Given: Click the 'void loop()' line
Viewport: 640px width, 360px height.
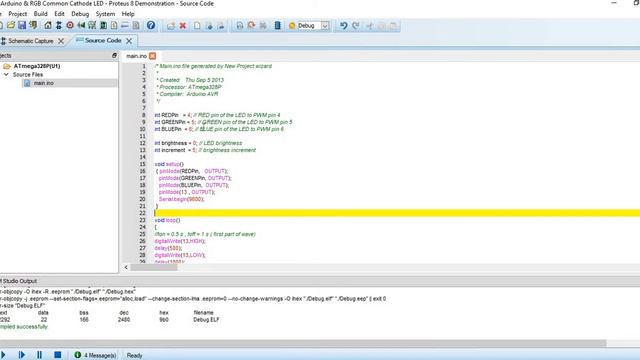Looking at the screenshot, I should tap(167, 220).
